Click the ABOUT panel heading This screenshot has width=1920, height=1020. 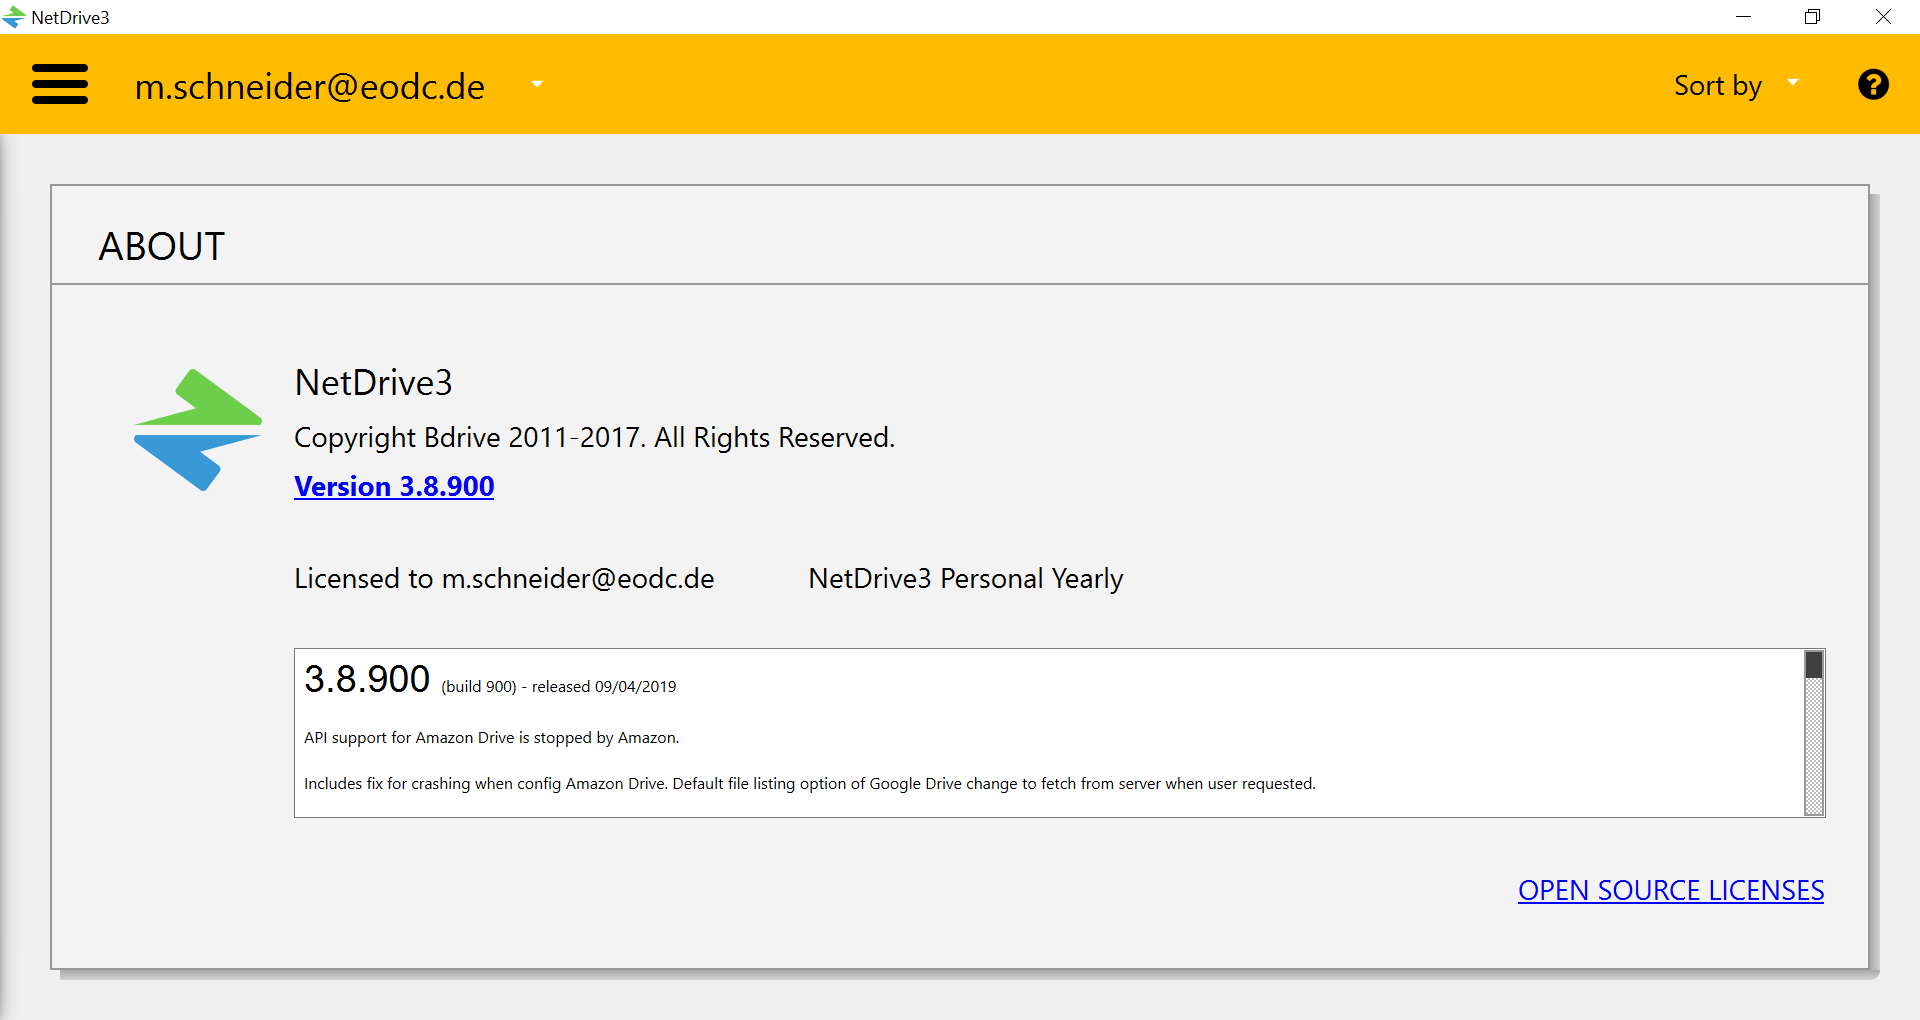162,246
